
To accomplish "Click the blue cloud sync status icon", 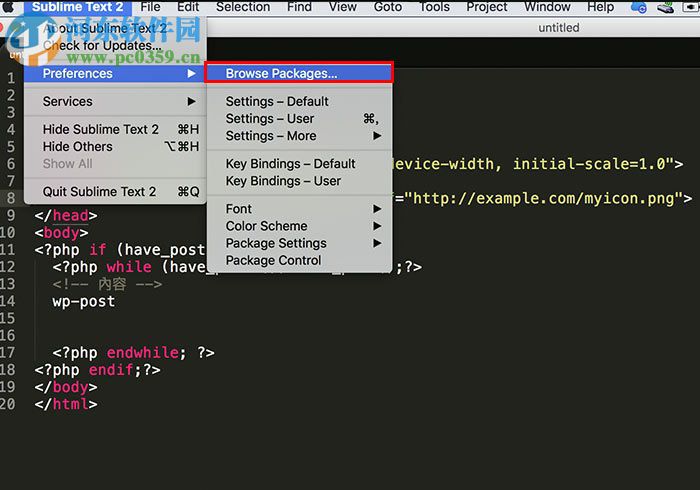I will click(638, 7).
